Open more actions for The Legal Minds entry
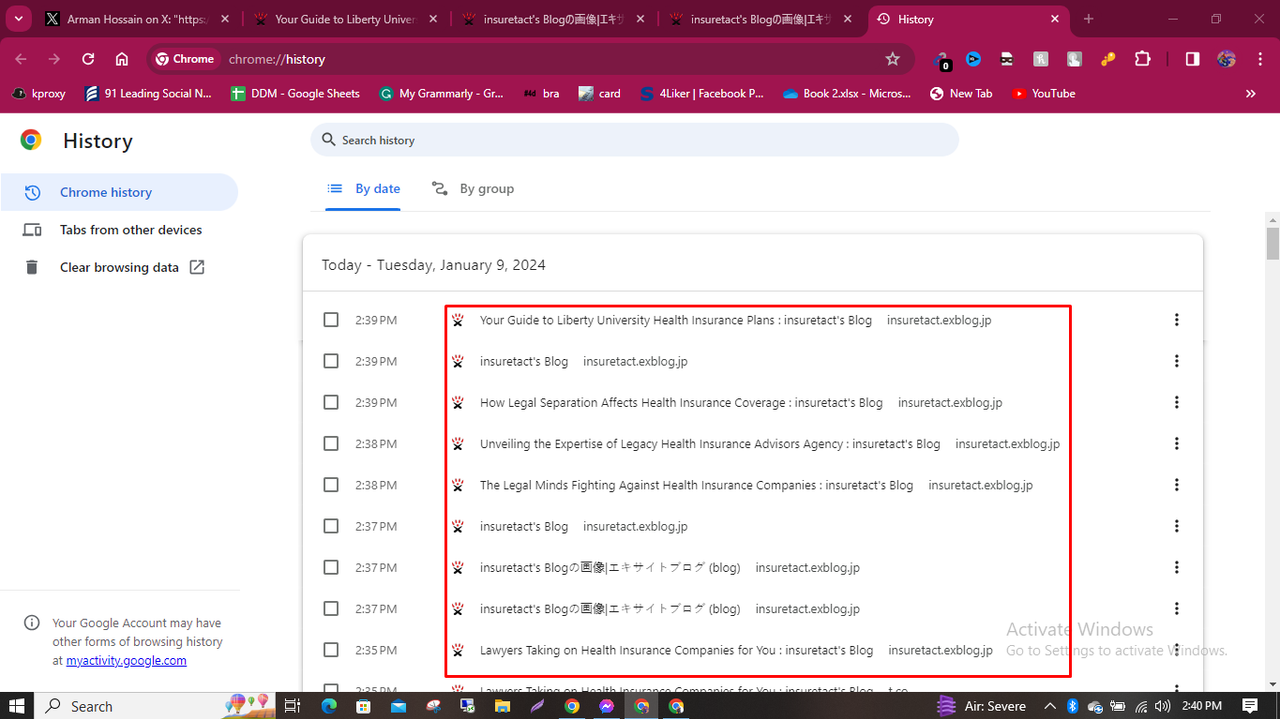 click(1176, 485)
